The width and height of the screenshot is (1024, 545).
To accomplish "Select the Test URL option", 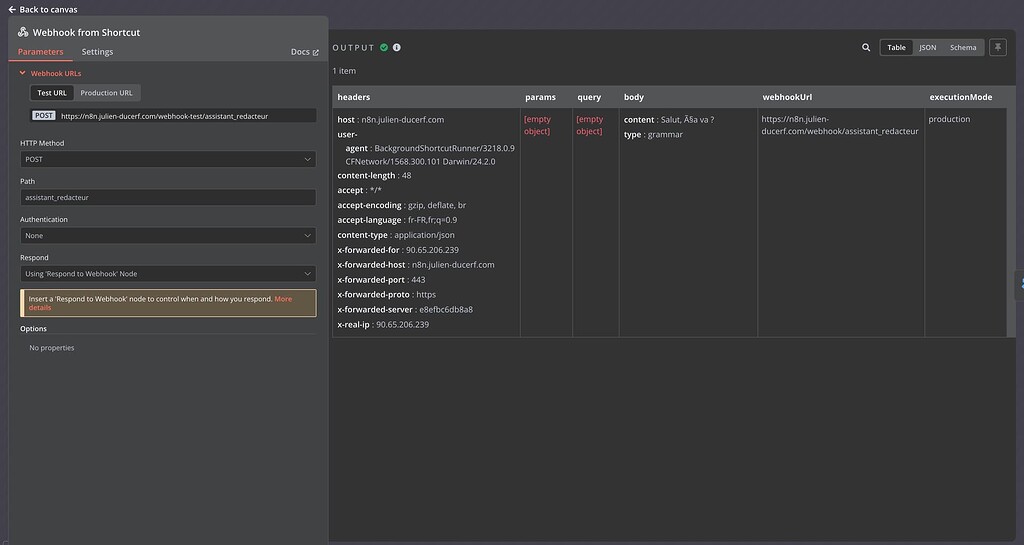I will tap(52, 93).
